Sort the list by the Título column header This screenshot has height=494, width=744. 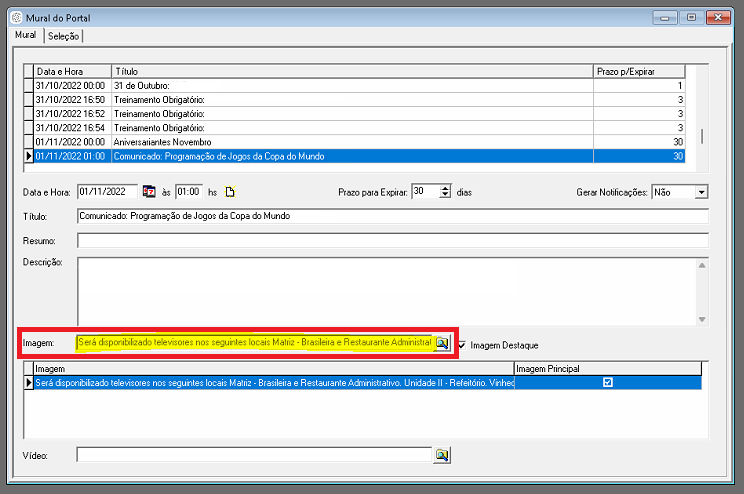(x=350, y=72)
